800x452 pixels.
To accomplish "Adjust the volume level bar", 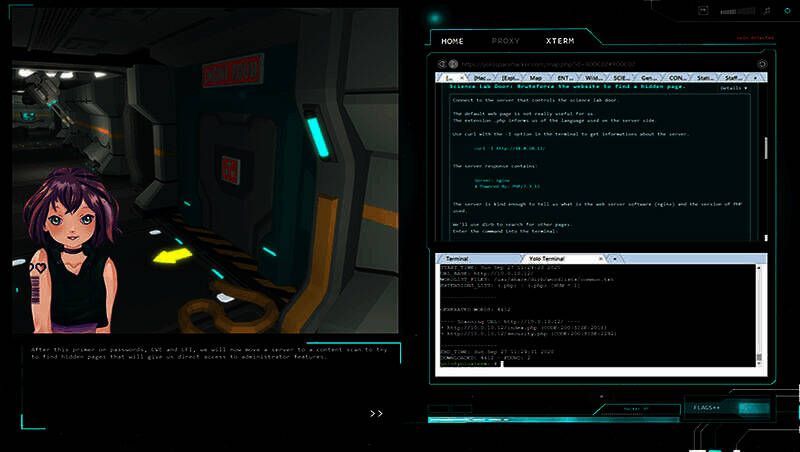I will click(x=735, y=11).
